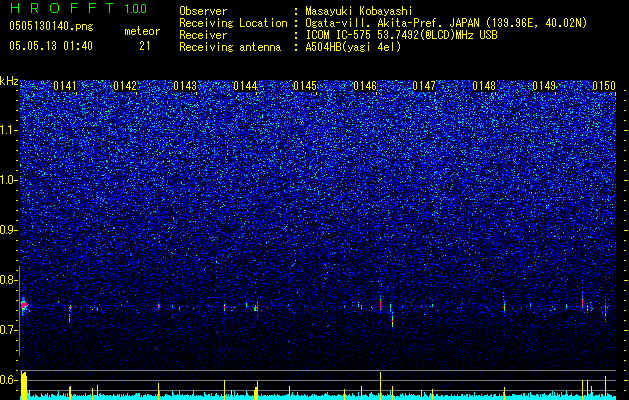
Task: Click the 0148 time marker
Action: click(484, 86)
